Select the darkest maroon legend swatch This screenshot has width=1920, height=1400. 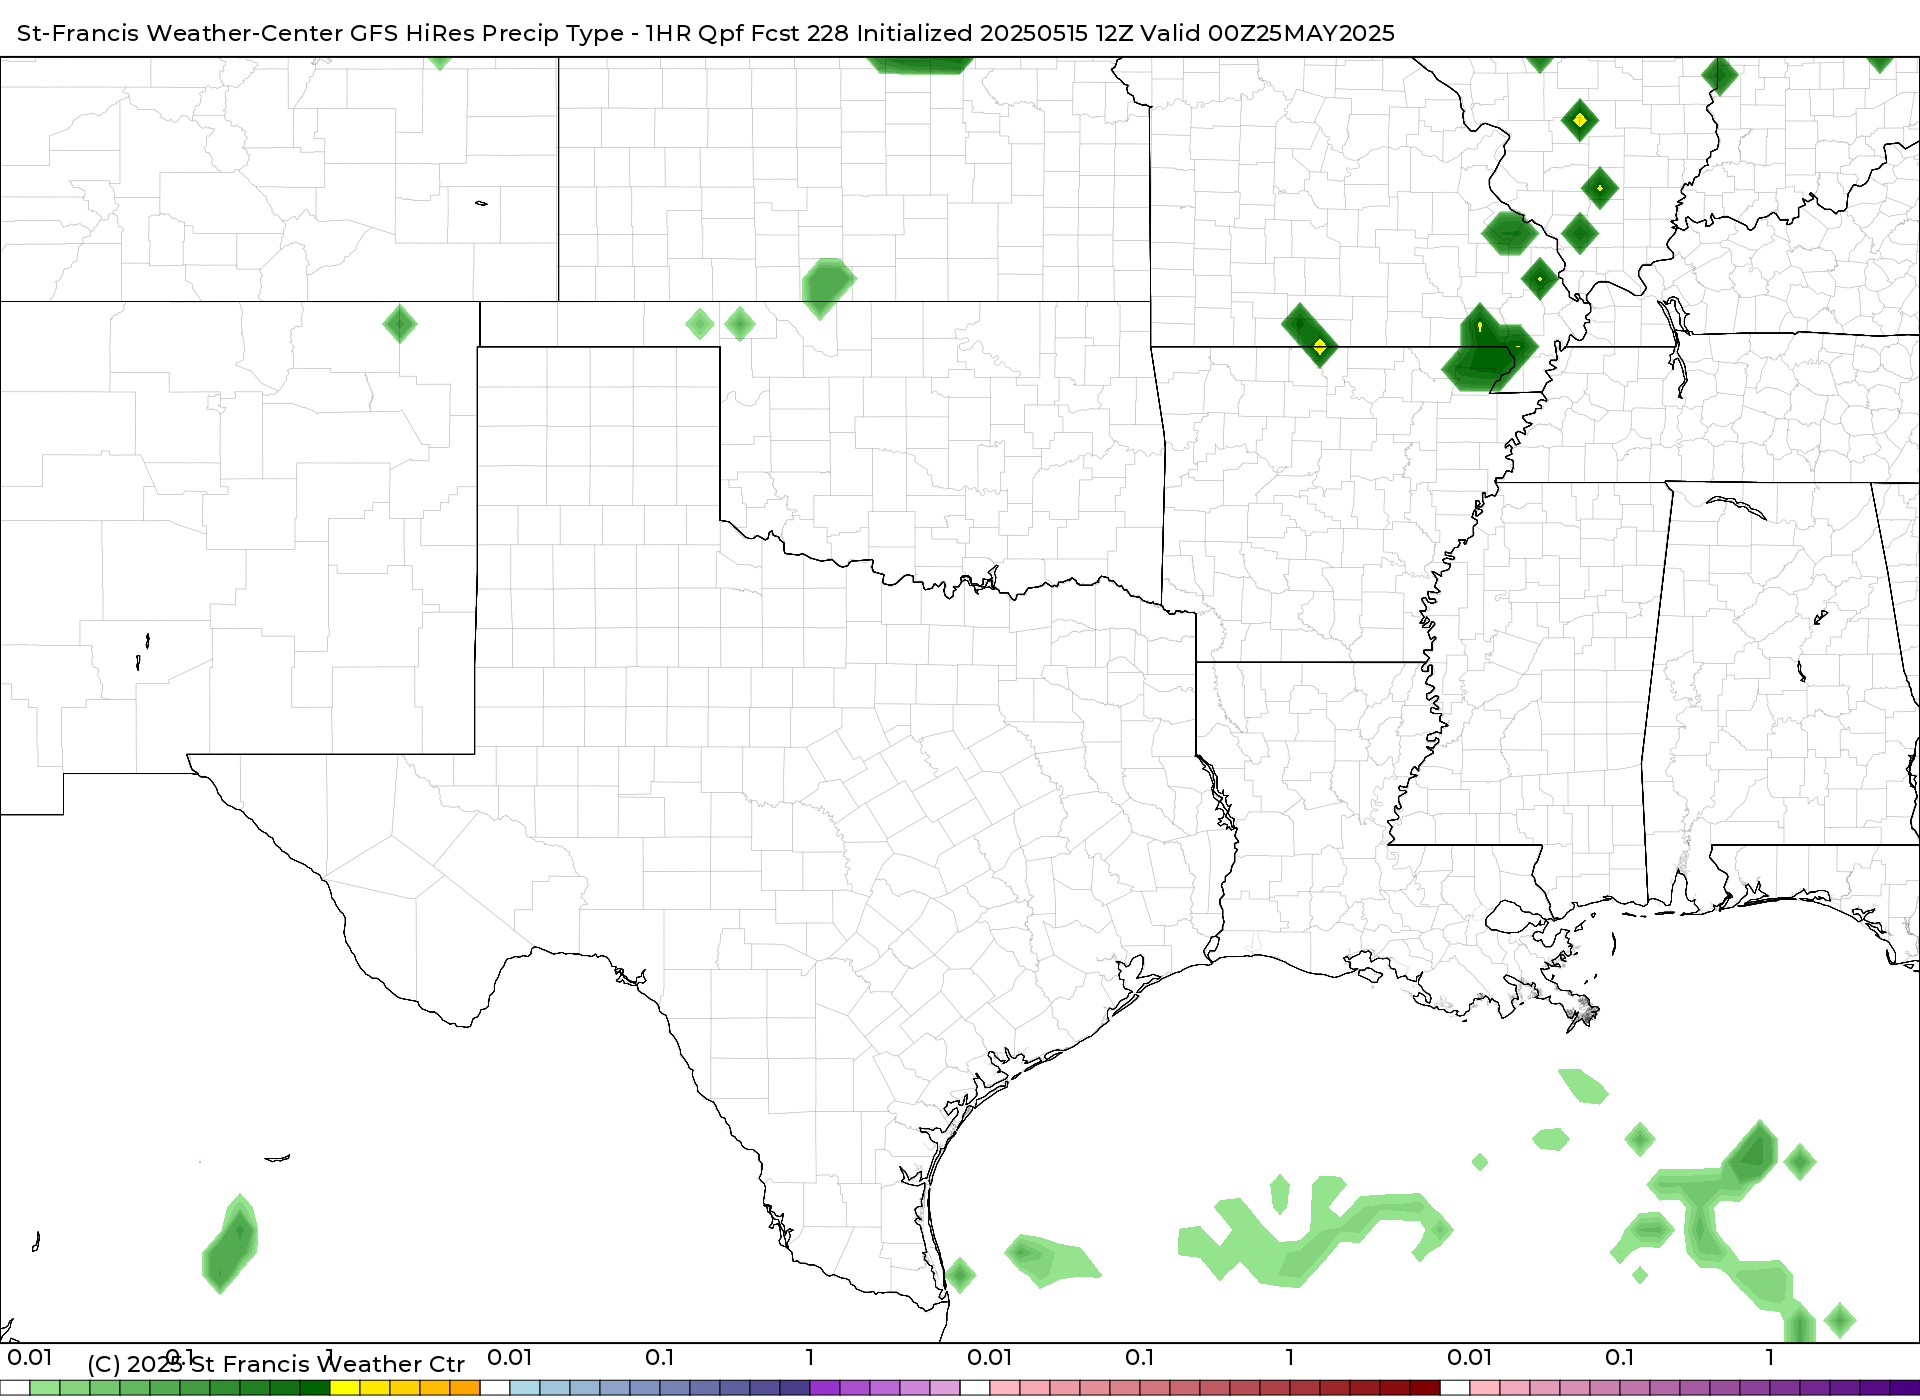[x=1425, y=1389]
